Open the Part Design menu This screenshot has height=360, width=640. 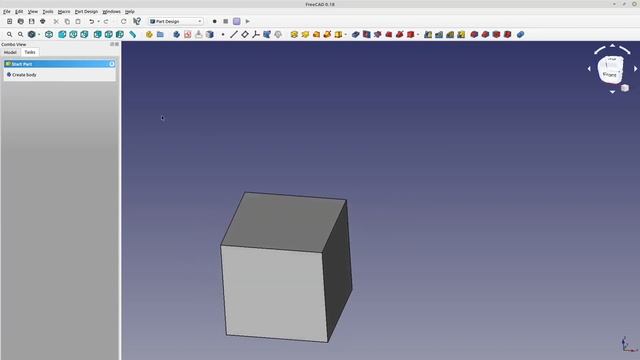86,11
